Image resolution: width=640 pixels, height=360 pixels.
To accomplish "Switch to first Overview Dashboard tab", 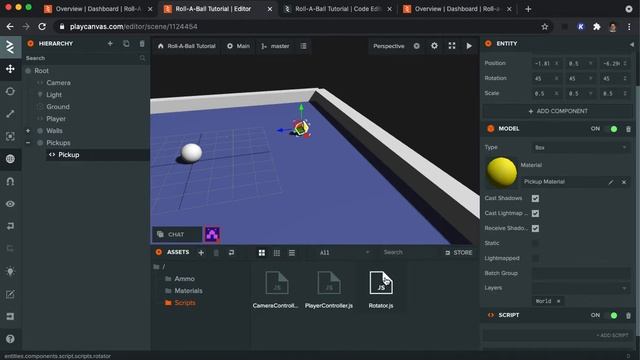I will [98, 9].
